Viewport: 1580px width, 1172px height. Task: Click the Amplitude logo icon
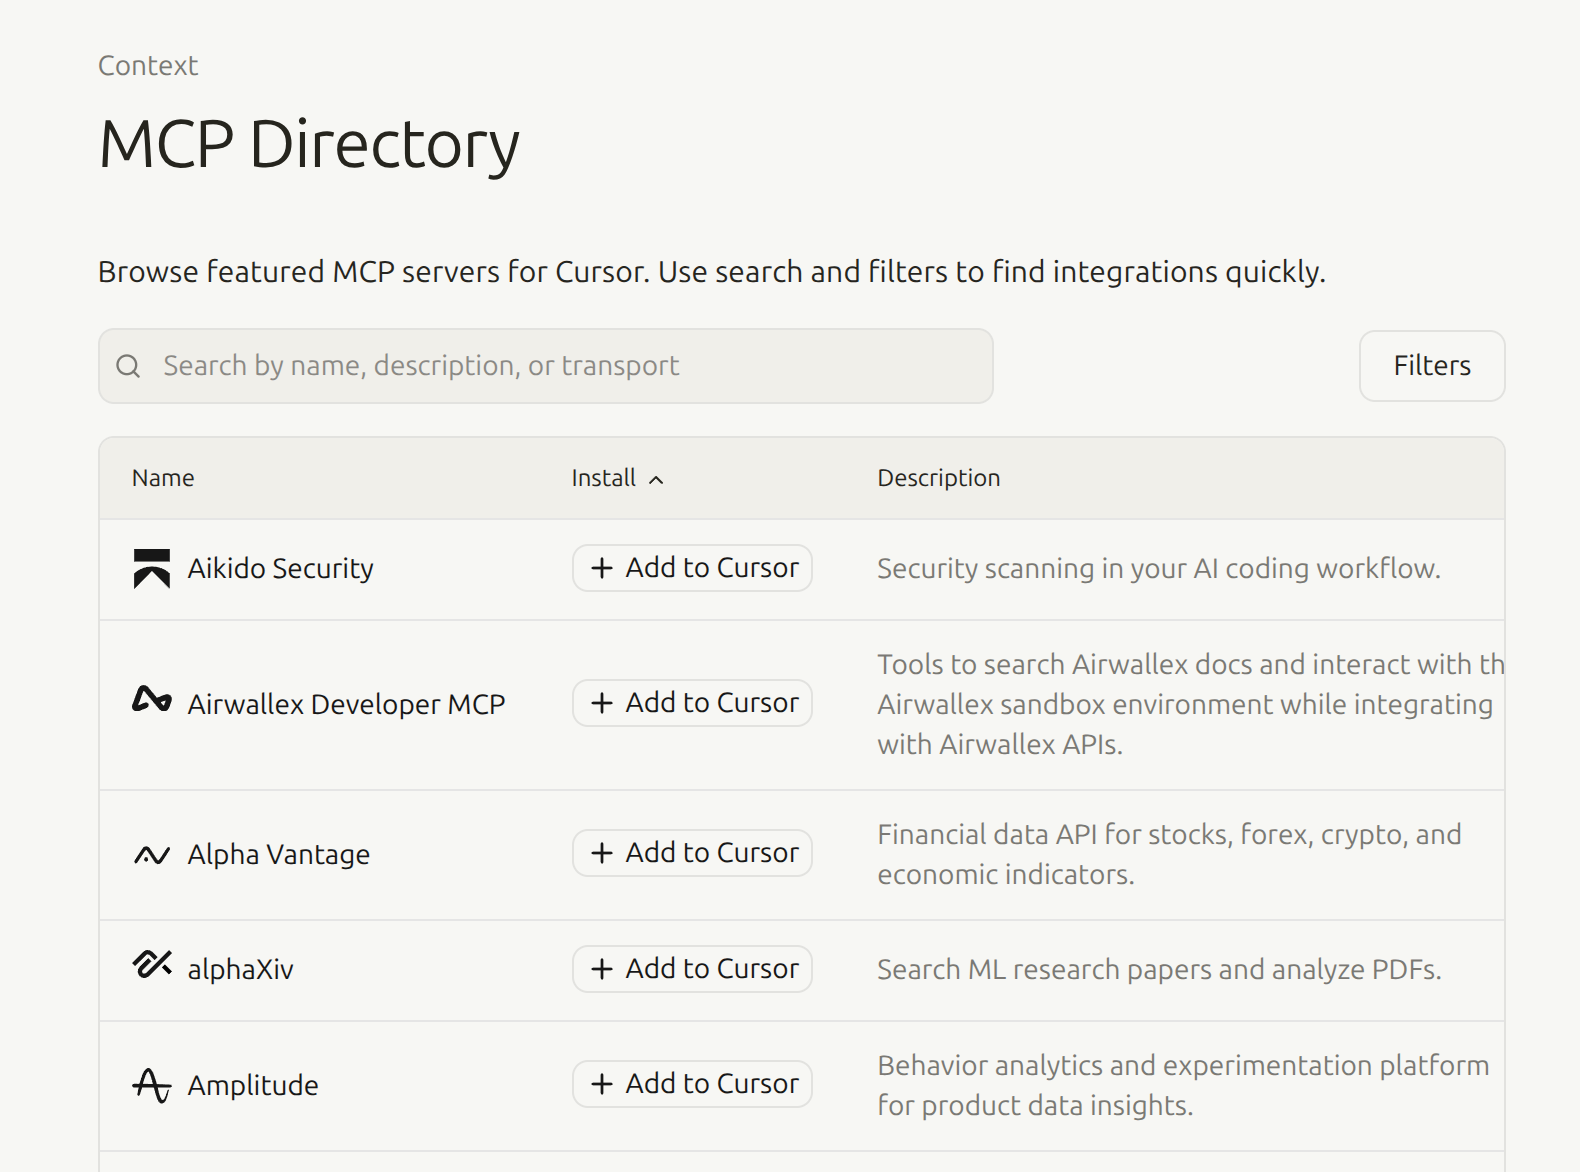[152, 1085]
